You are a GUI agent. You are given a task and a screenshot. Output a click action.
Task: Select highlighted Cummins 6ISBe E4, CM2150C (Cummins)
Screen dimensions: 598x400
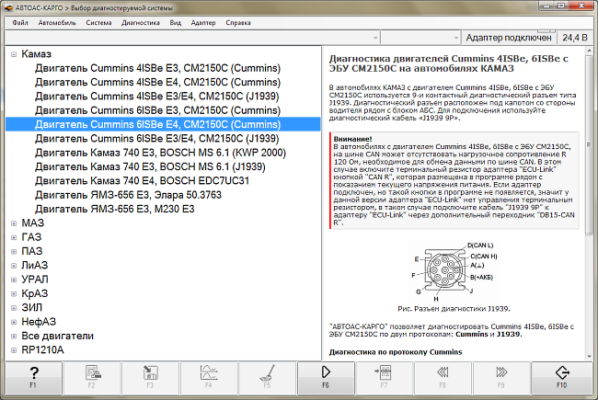[x=163, y=124]
